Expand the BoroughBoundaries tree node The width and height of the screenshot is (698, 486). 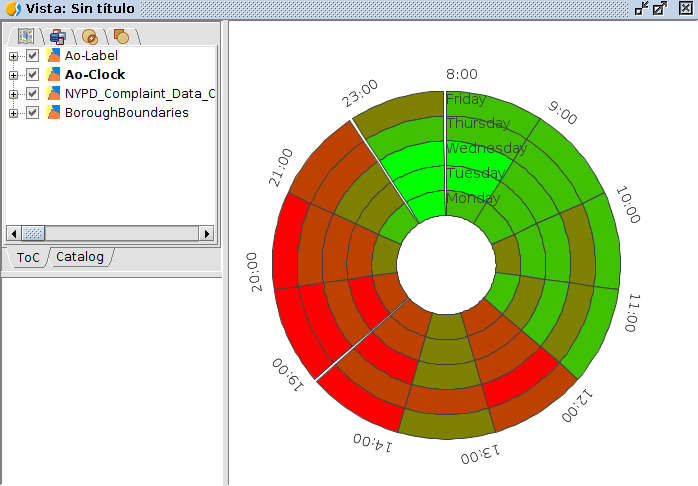14,113
